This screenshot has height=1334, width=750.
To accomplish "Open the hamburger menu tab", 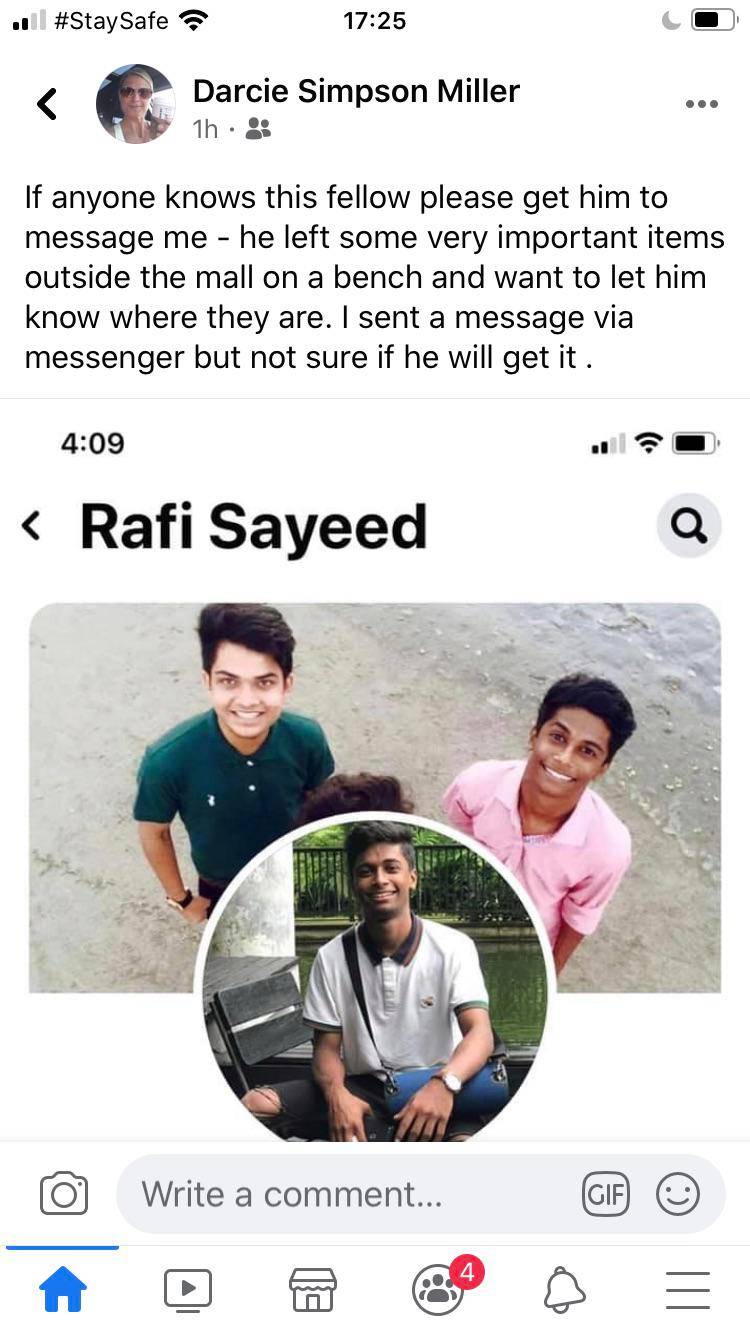I will click(x=688, y=1290).
